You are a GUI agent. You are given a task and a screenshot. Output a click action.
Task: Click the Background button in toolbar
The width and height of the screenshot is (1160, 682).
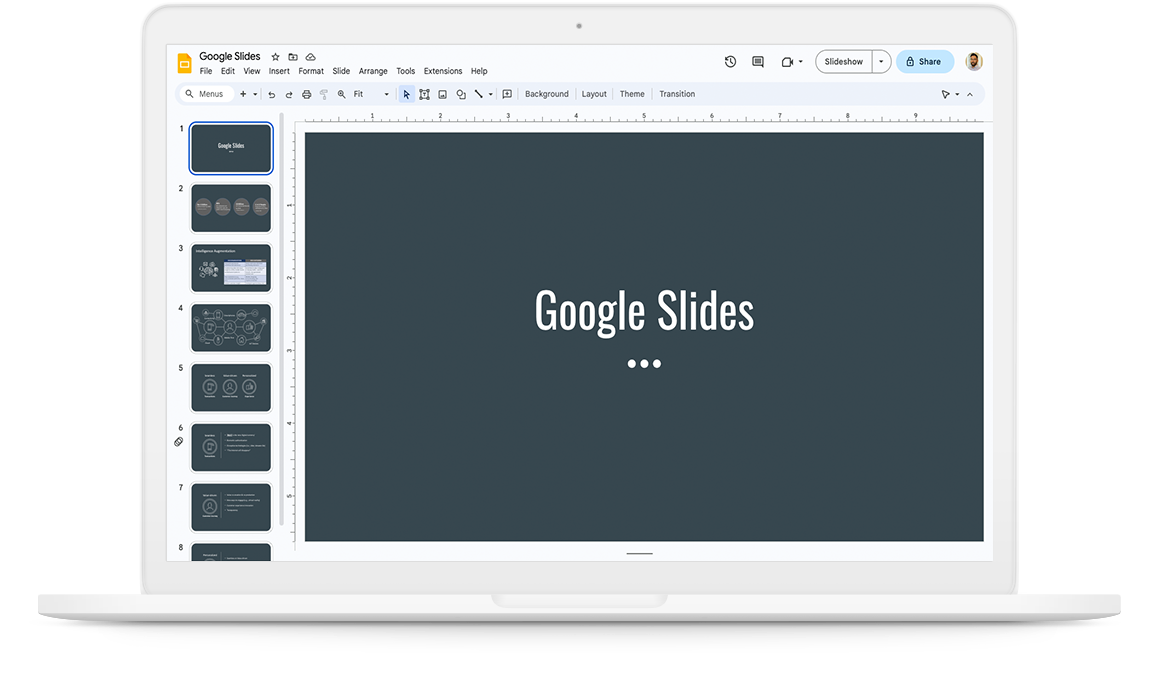546,94
